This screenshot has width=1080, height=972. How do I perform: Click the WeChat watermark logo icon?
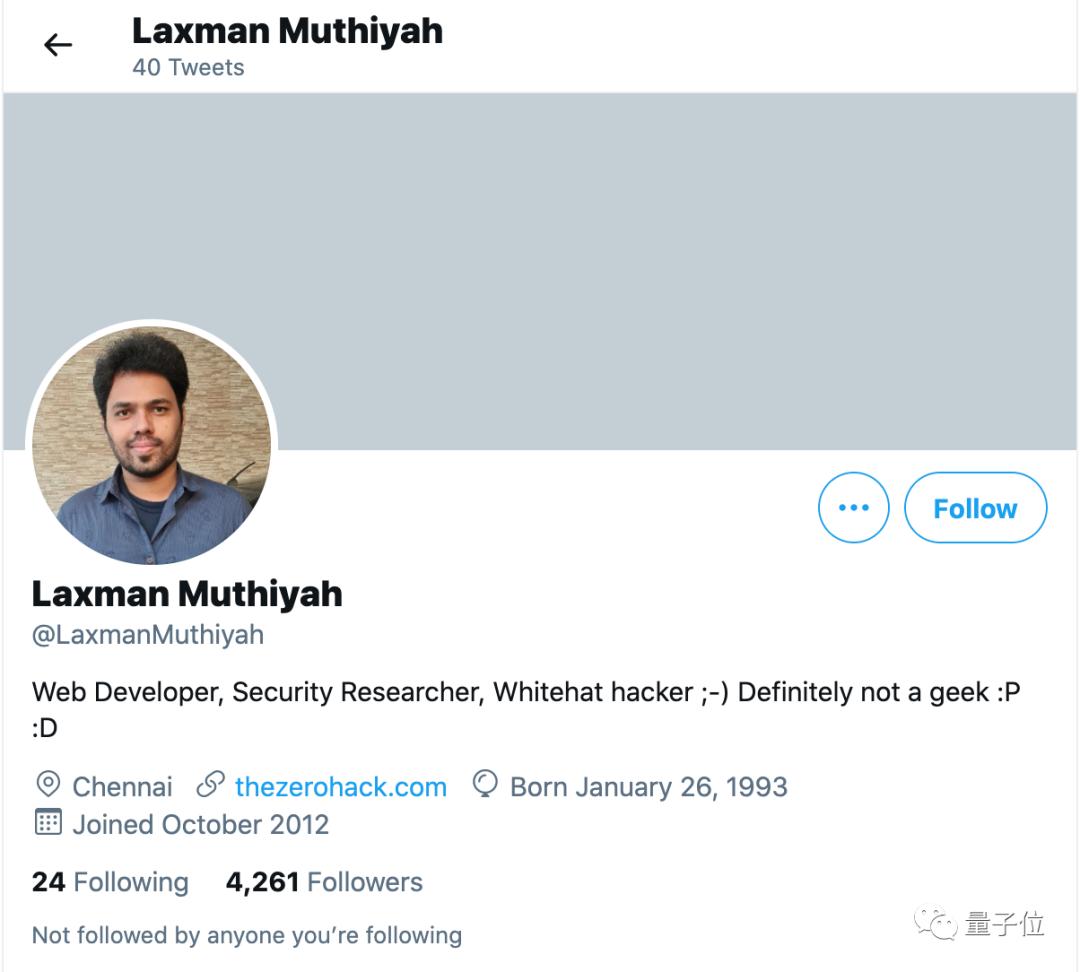[933, 923]
